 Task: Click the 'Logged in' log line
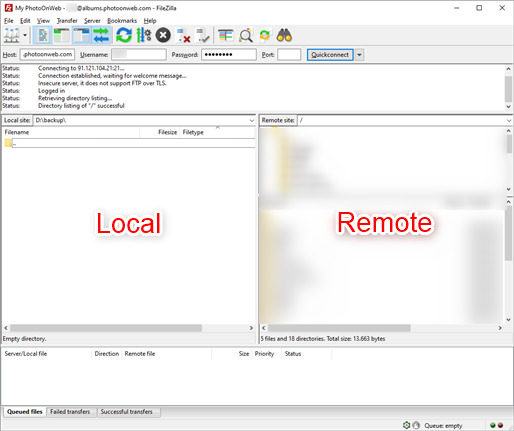[51, 91]
